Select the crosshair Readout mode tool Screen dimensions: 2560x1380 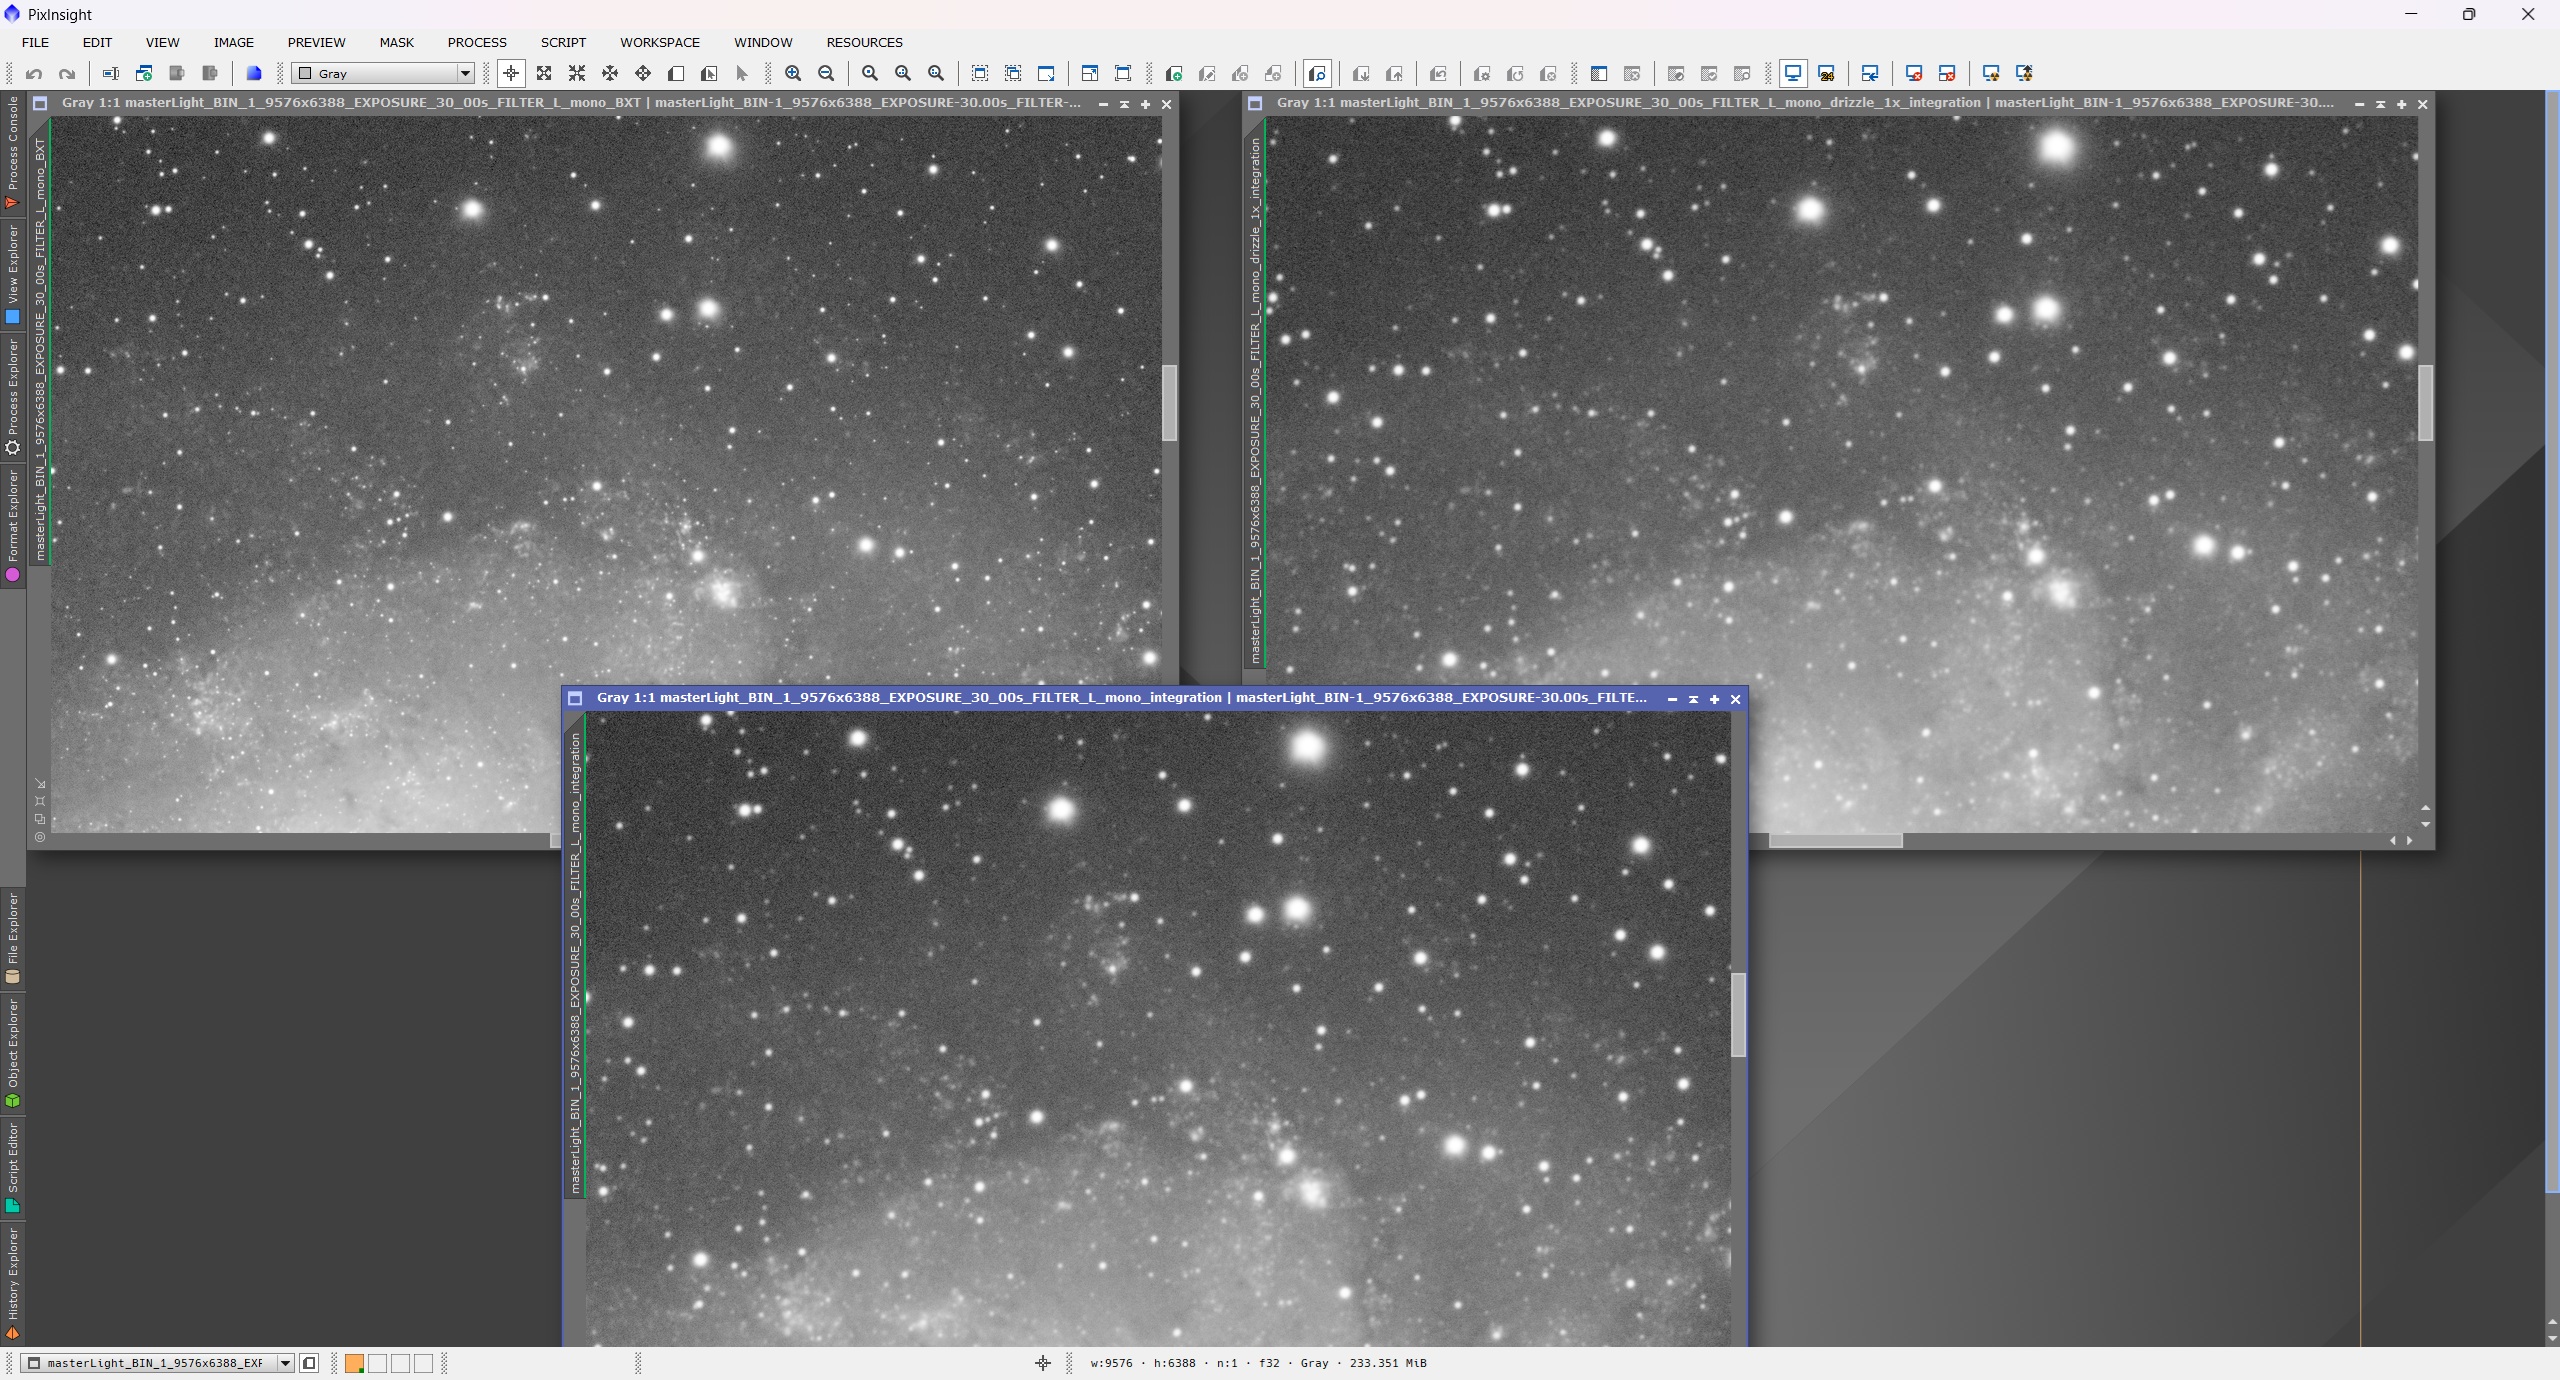[x=511, y=73]
